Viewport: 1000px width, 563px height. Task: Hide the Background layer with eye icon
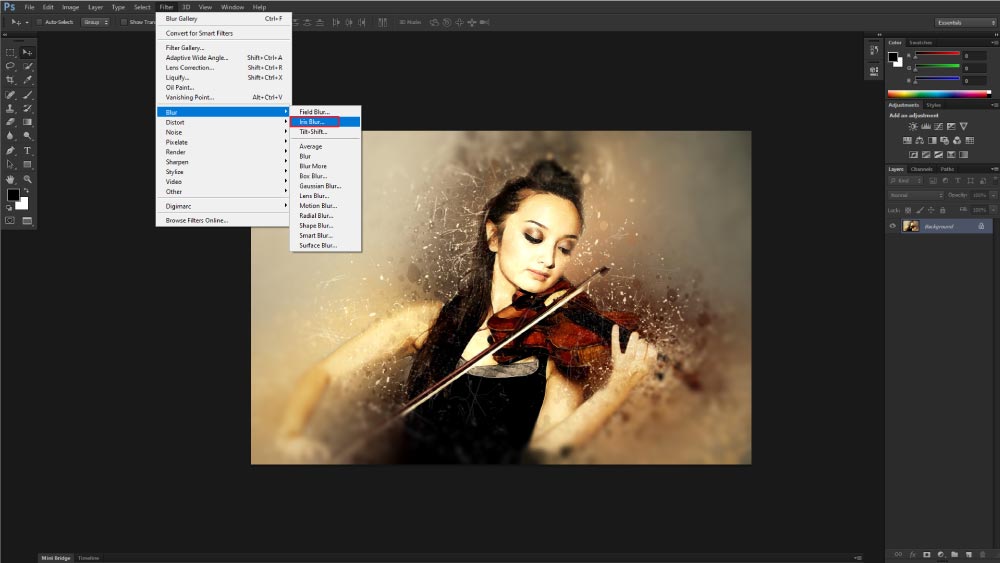(892, 226)
